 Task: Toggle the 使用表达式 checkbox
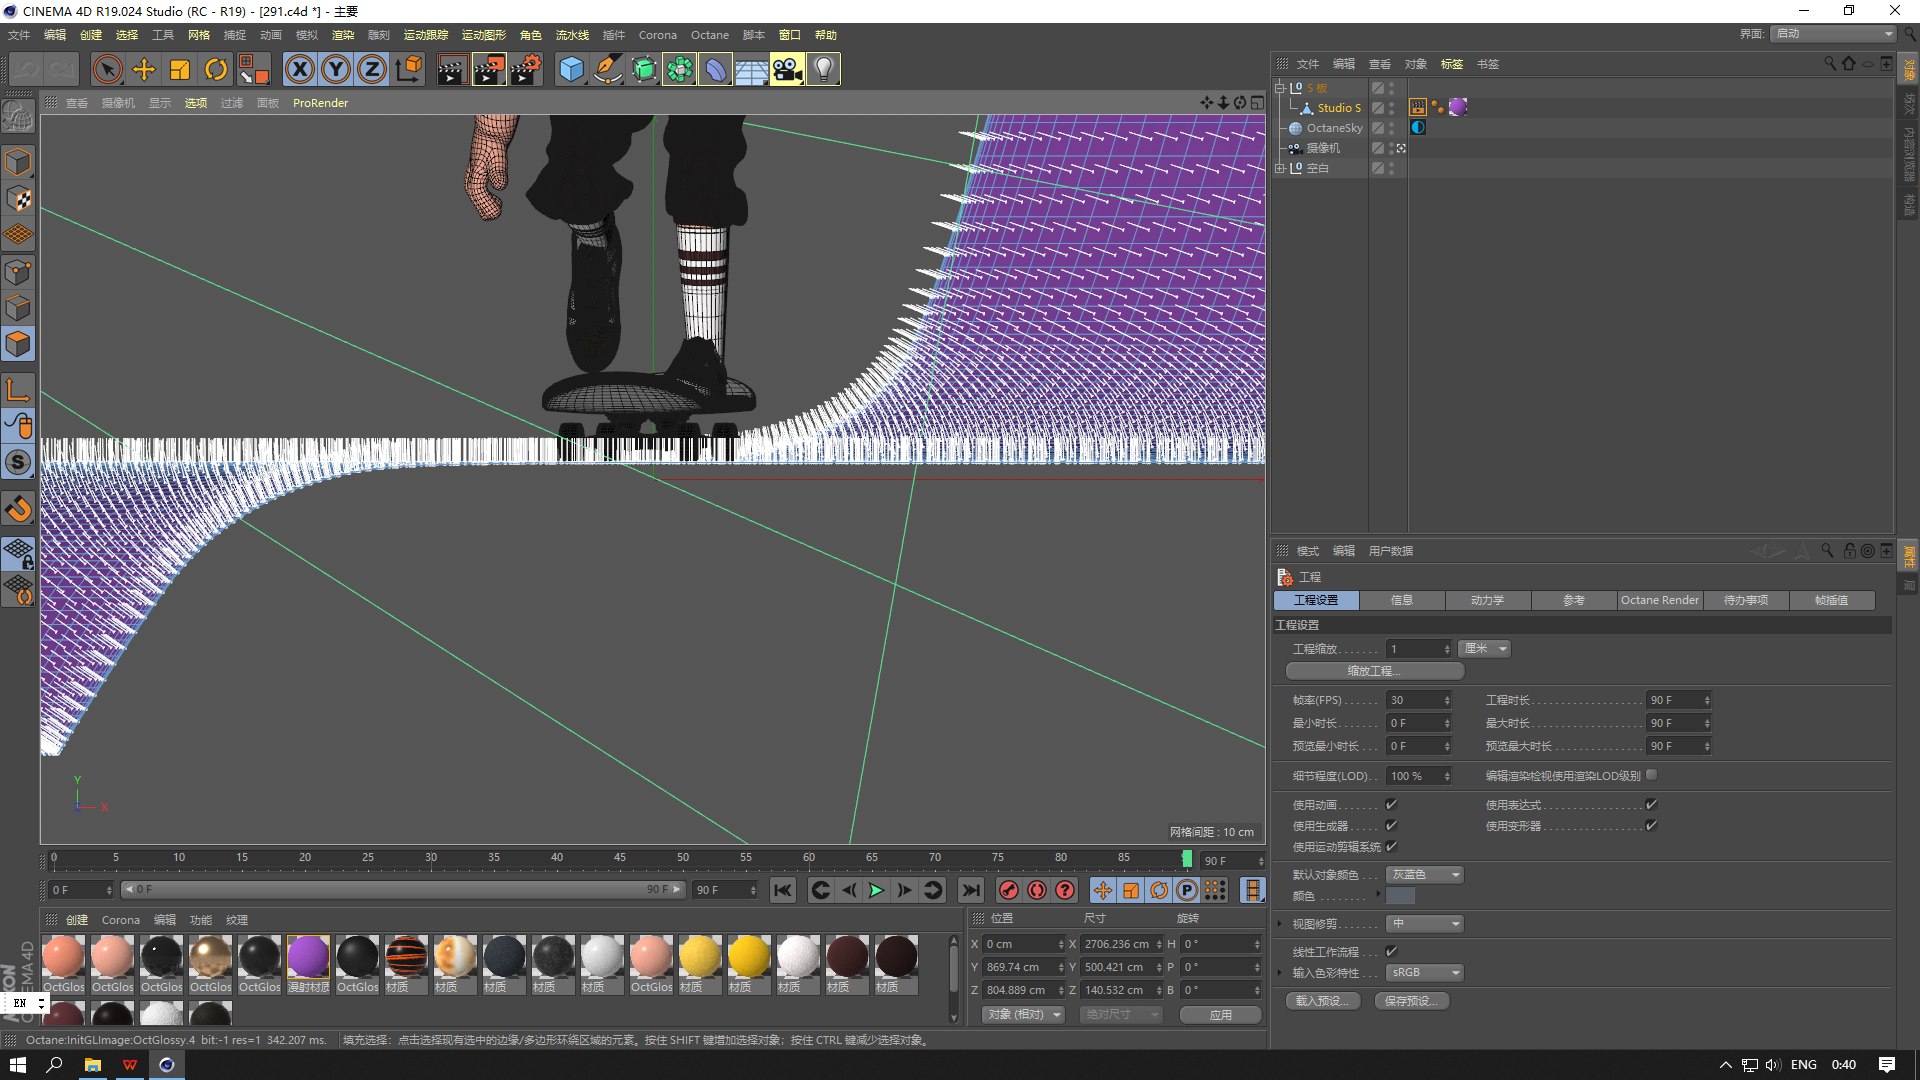coord(1651,804)
